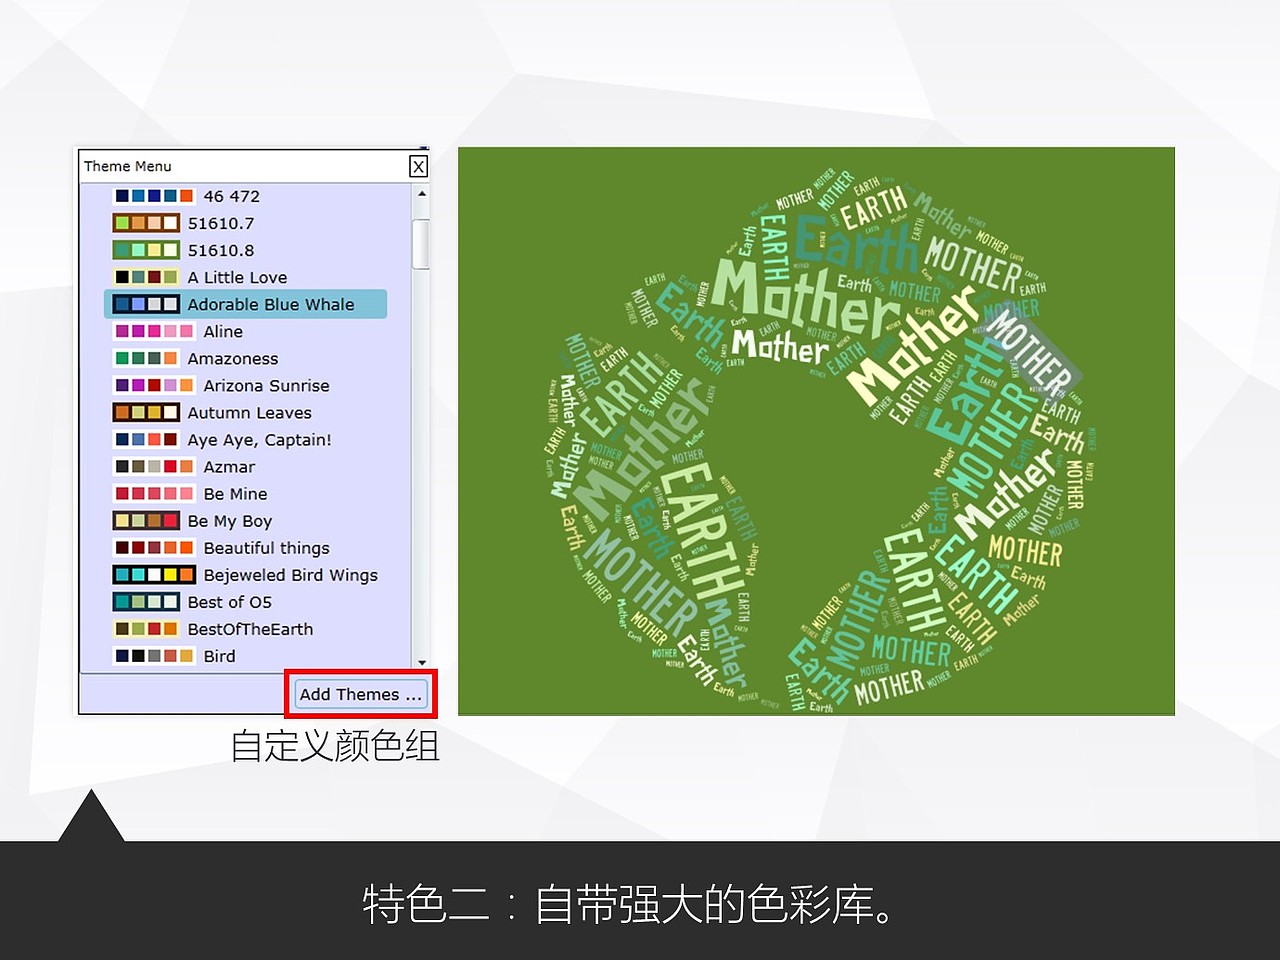Select the "BestOfTheEarth" theme
Screen dimensions: 1280x960
coord(250,628)
